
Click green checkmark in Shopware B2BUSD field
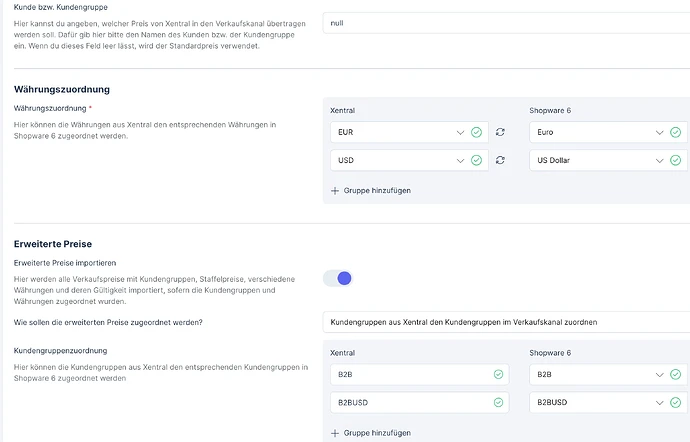[x=675, y=402]
